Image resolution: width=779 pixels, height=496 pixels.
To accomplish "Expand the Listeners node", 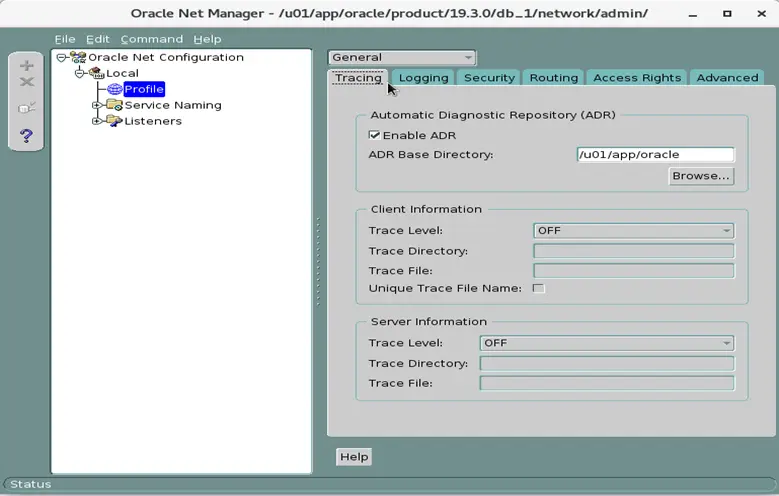I will 96,121.
